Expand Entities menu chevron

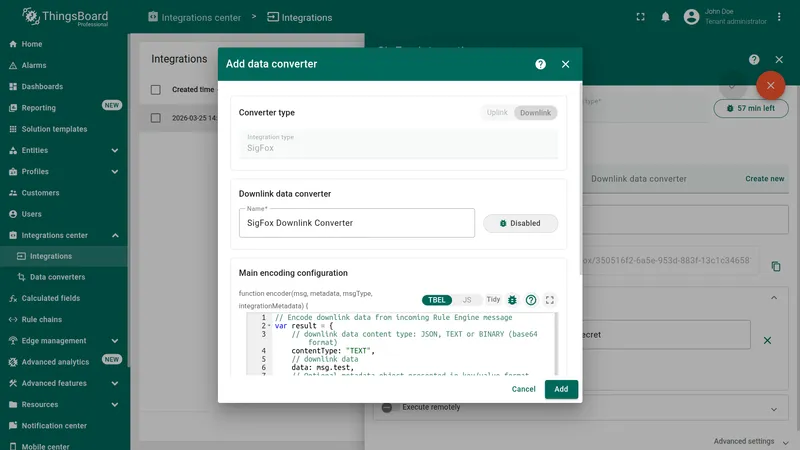(115, 151)
